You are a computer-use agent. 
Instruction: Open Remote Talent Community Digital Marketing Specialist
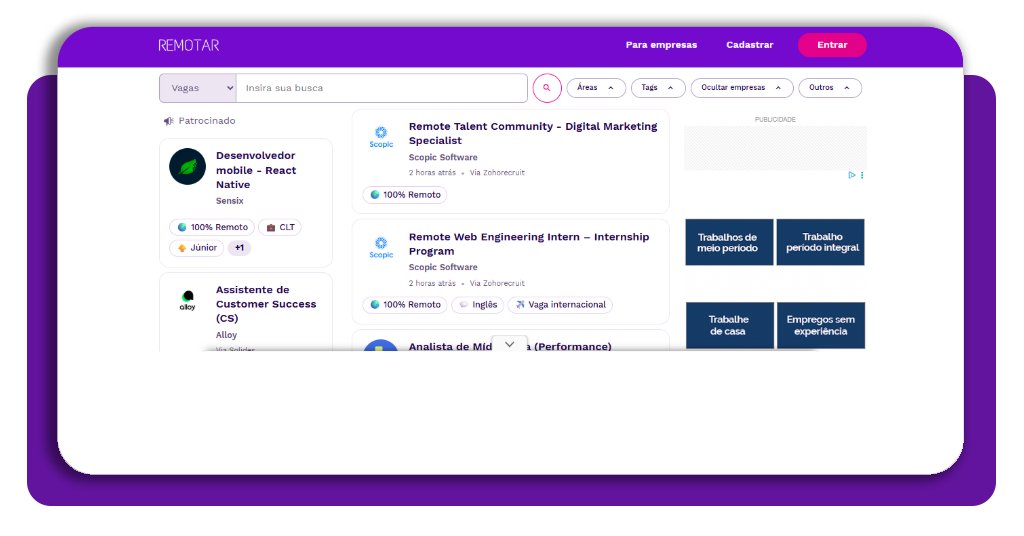pyautogui.click(x=533, y=133)
